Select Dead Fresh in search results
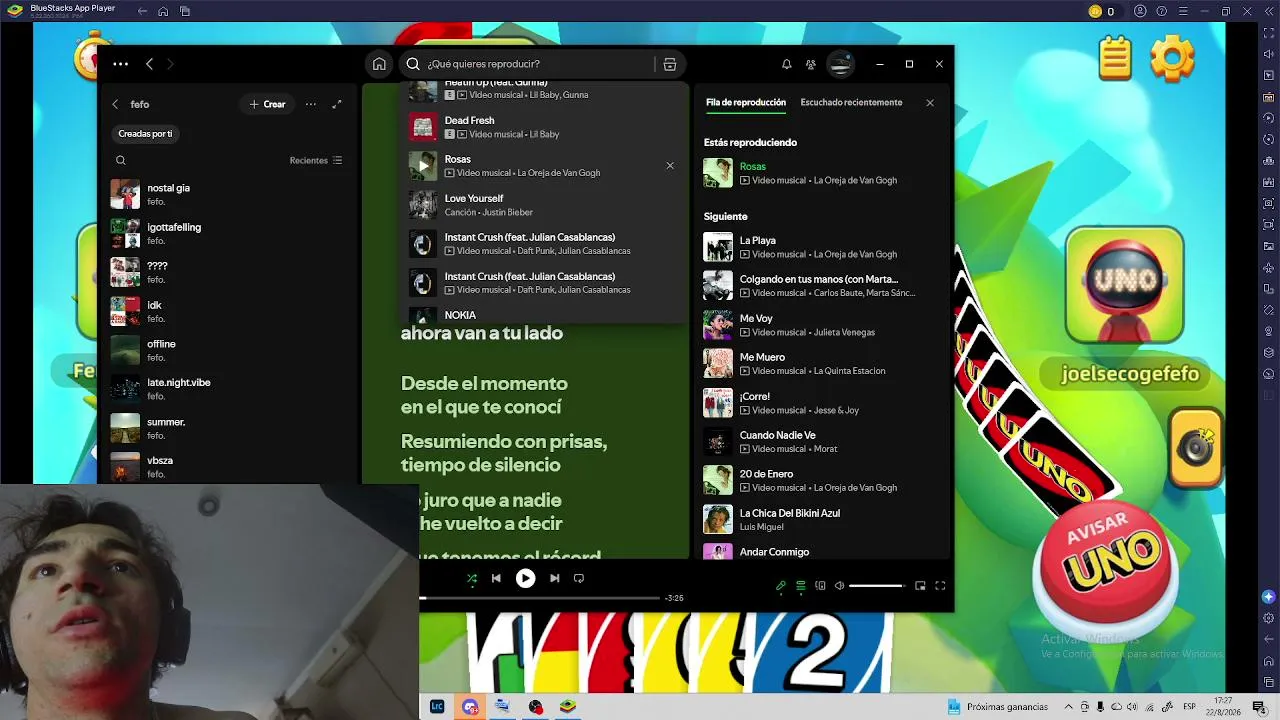 tap(543, 127)
